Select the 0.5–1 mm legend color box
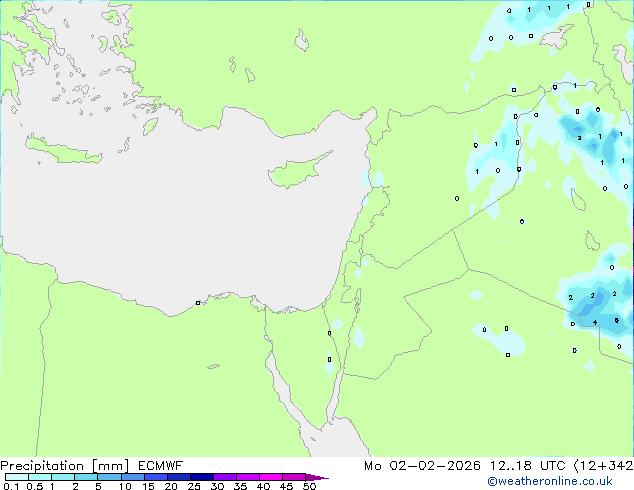This screenshot has width=634, height=490. pos(40,477)
